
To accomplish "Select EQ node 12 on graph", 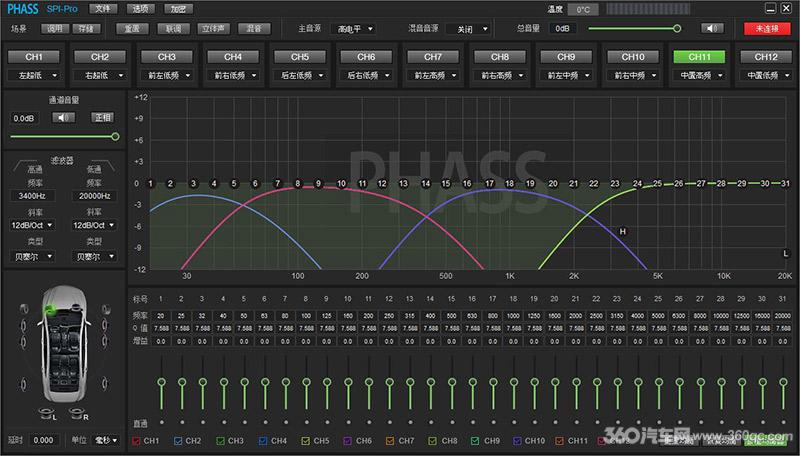I will (x=382, y=184).
